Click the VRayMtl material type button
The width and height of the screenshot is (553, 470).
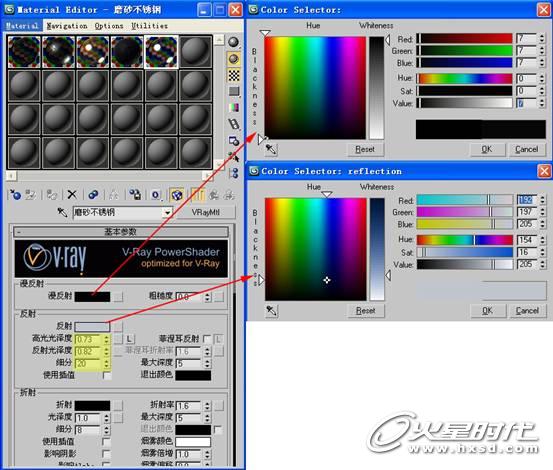point(206,212)
